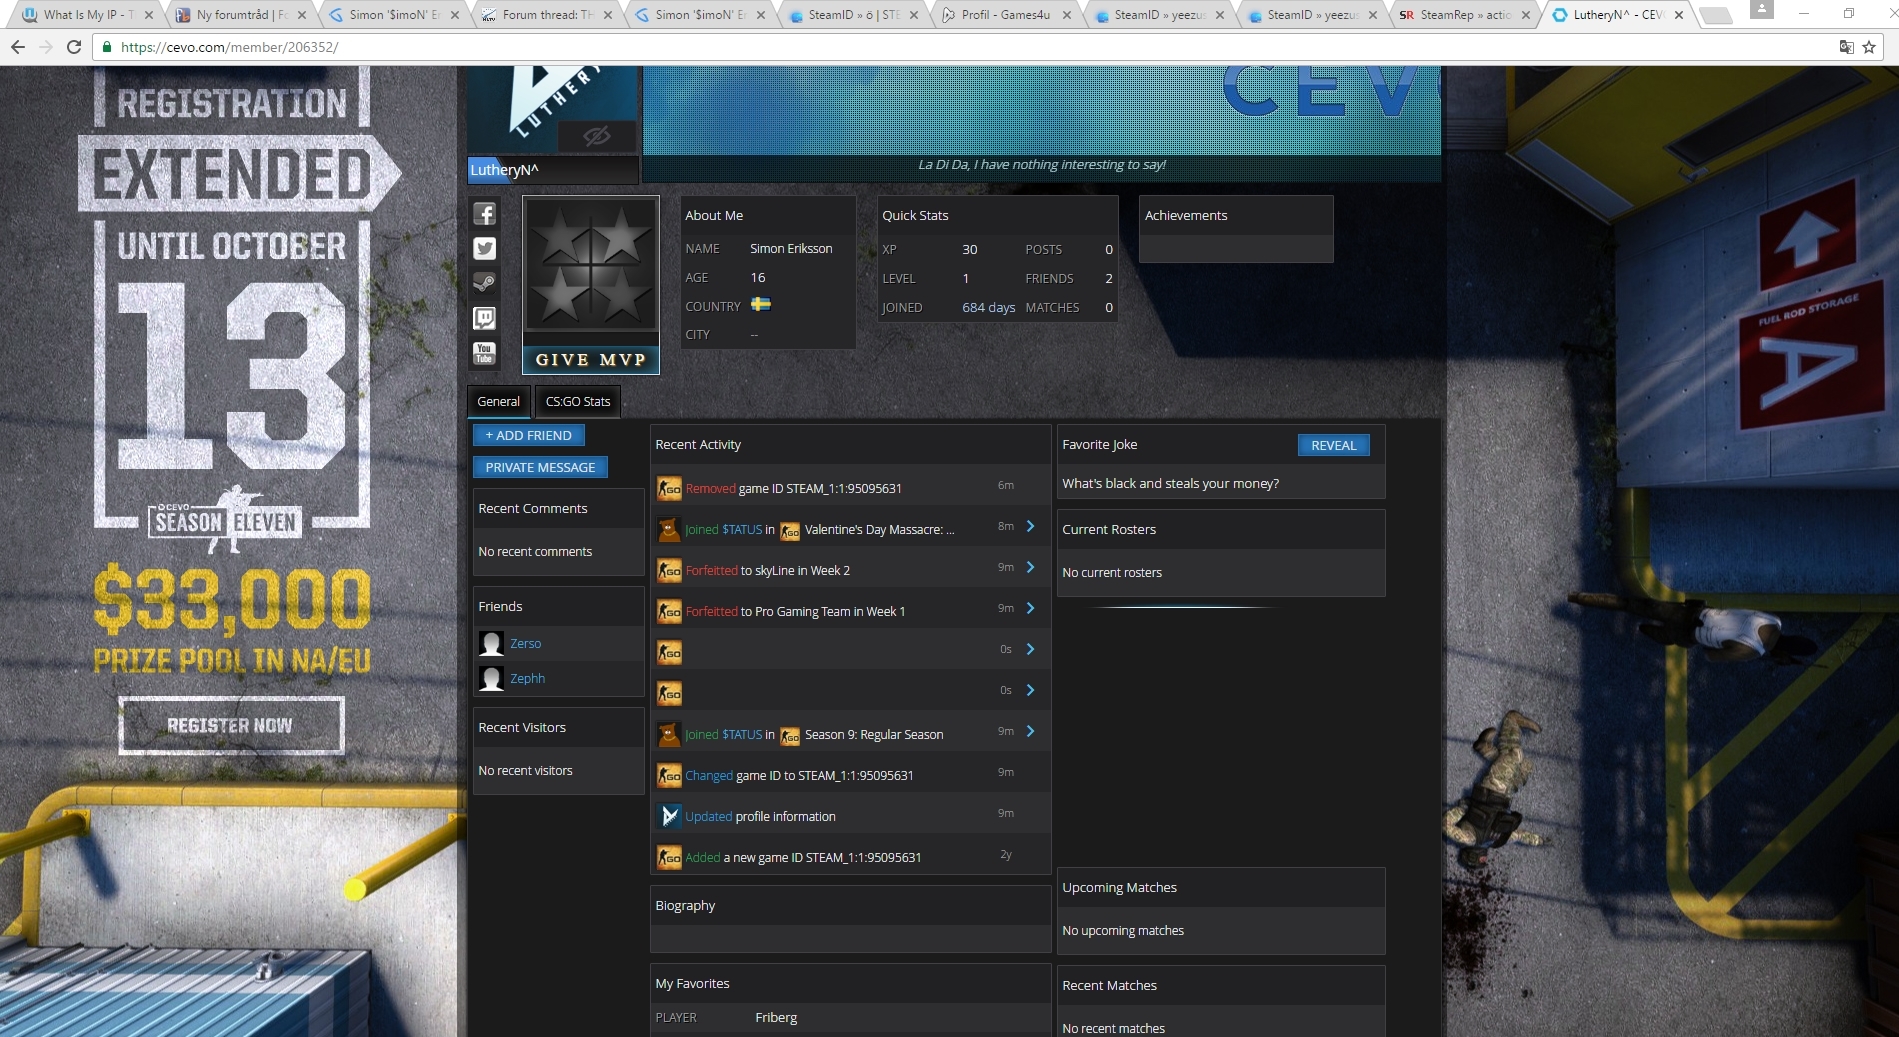Click the CS:GO icon beside Changed game ID

pyautogui.click(x=669, y=776)
